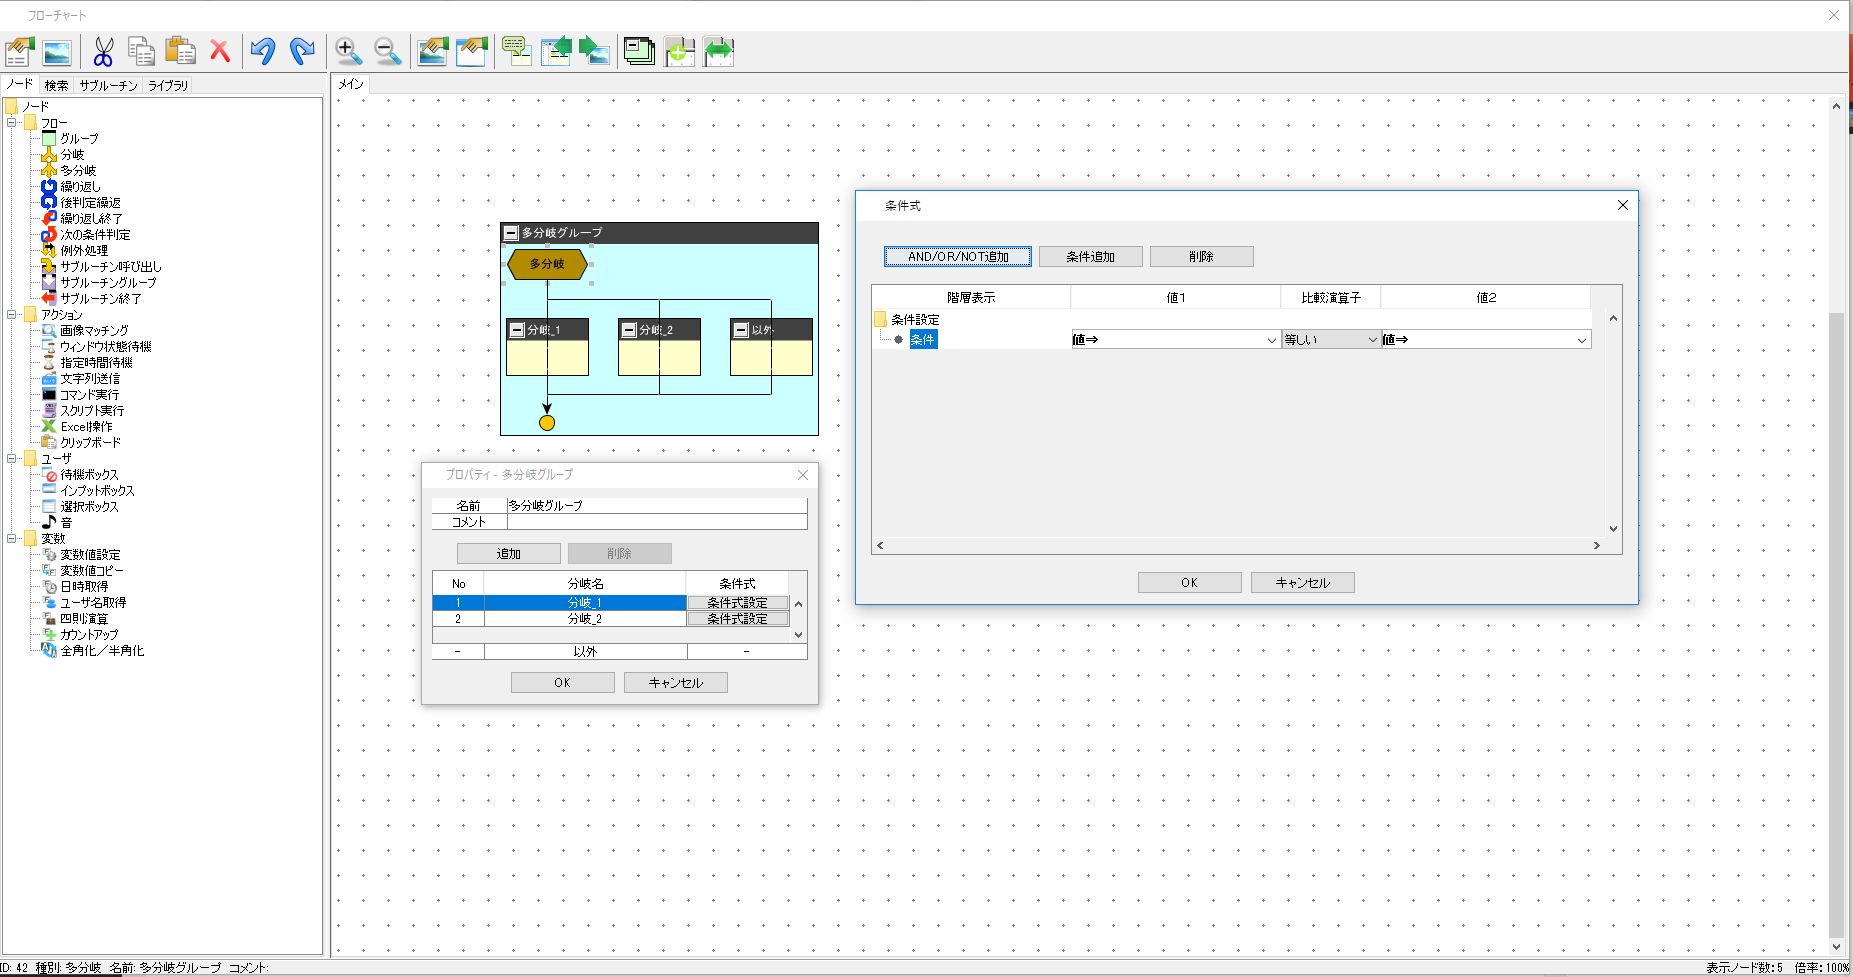Select the 分岐_2 row in branch table
This screenshot has height=977, width=1853.
click(585, 619)
